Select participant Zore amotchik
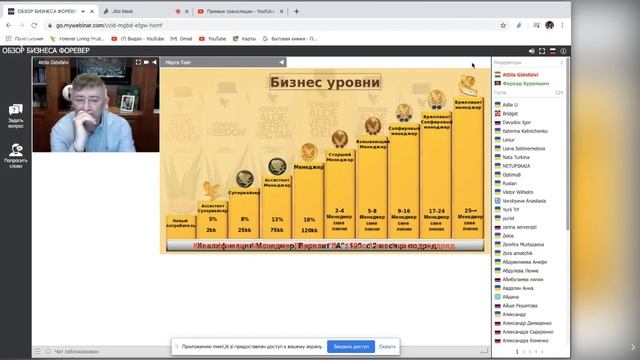Screen dimensions: 640x360 (517, 253)
